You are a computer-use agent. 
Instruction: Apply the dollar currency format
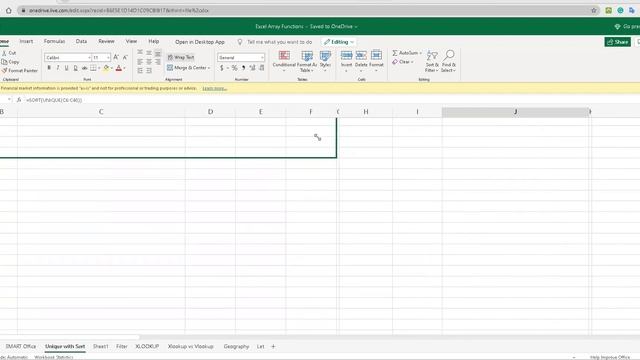(x=222, y=68)
